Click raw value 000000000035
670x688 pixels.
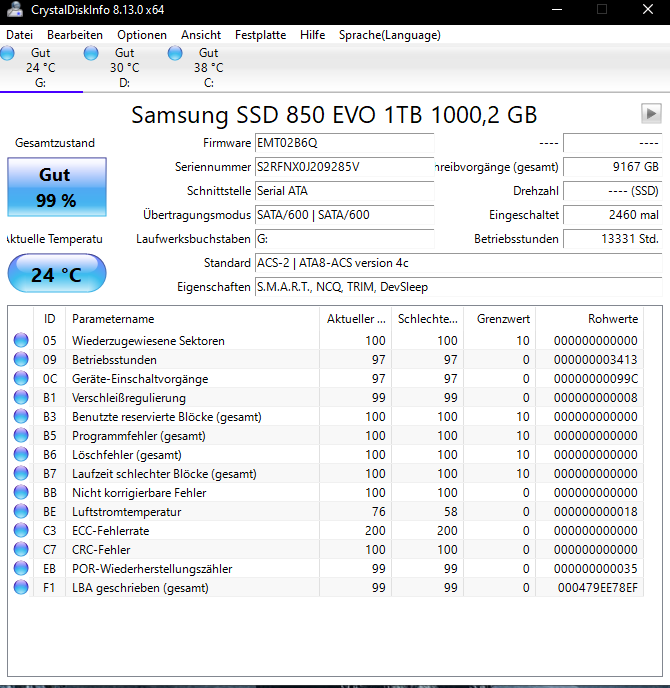pos(595,569)
